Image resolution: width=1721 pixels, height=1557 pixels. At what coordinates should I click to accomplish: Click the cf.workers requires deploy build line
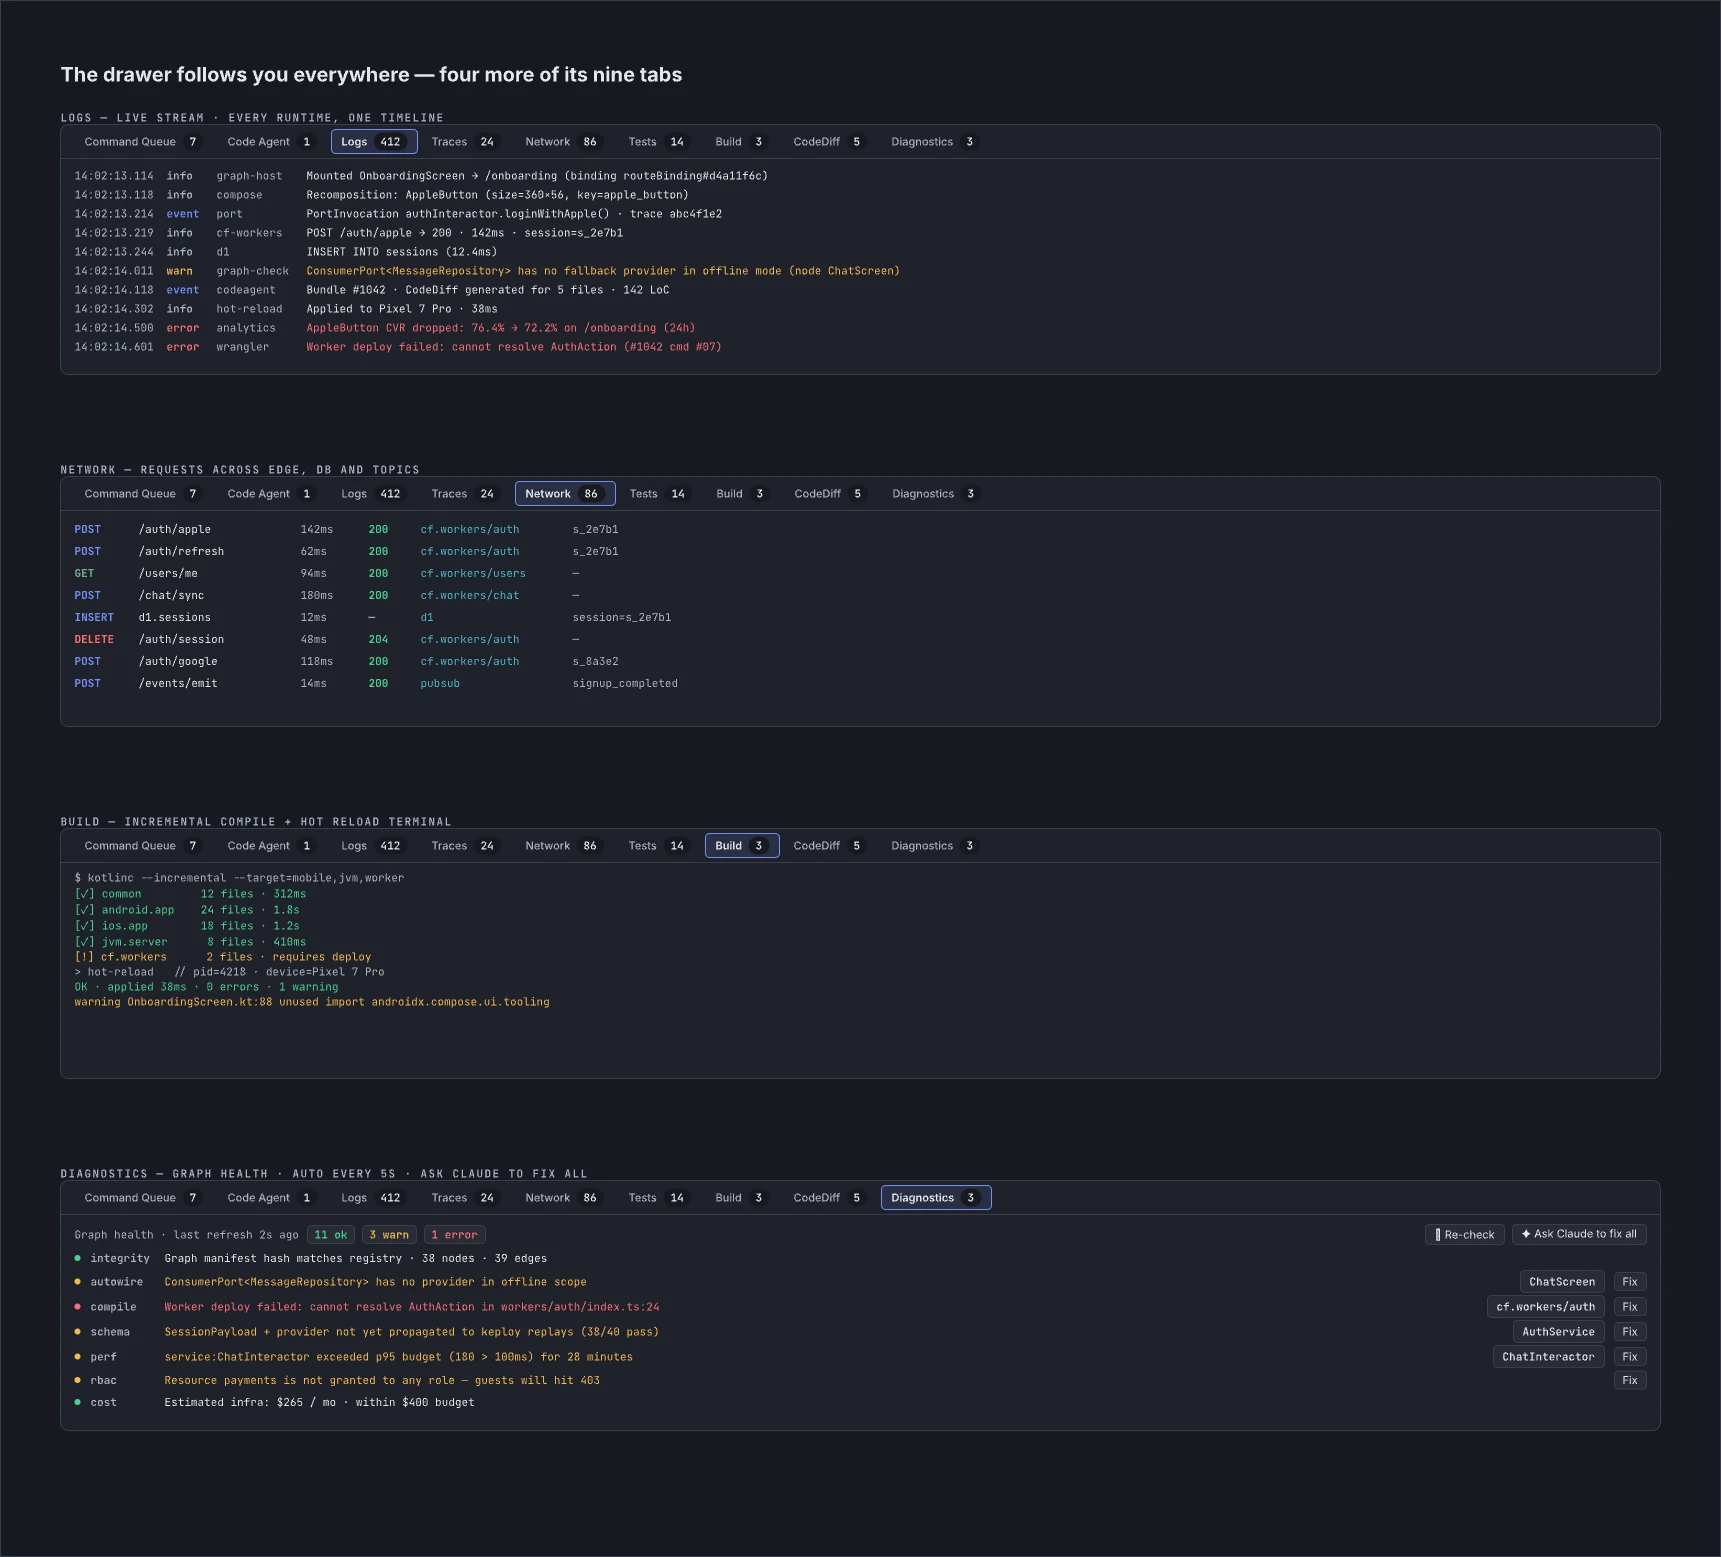[223, 957]
